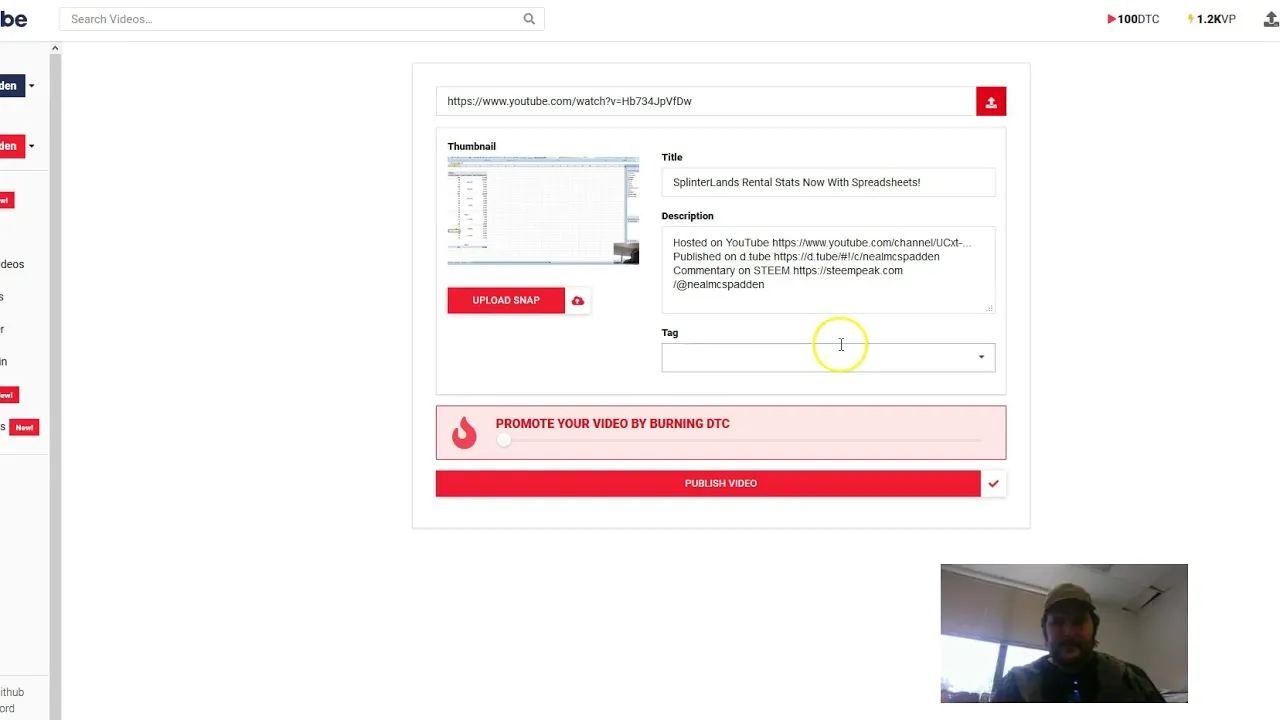The width and height of the screenshot is (1280, 720).
Task: Click inside the Description text area
Action: 828,270
